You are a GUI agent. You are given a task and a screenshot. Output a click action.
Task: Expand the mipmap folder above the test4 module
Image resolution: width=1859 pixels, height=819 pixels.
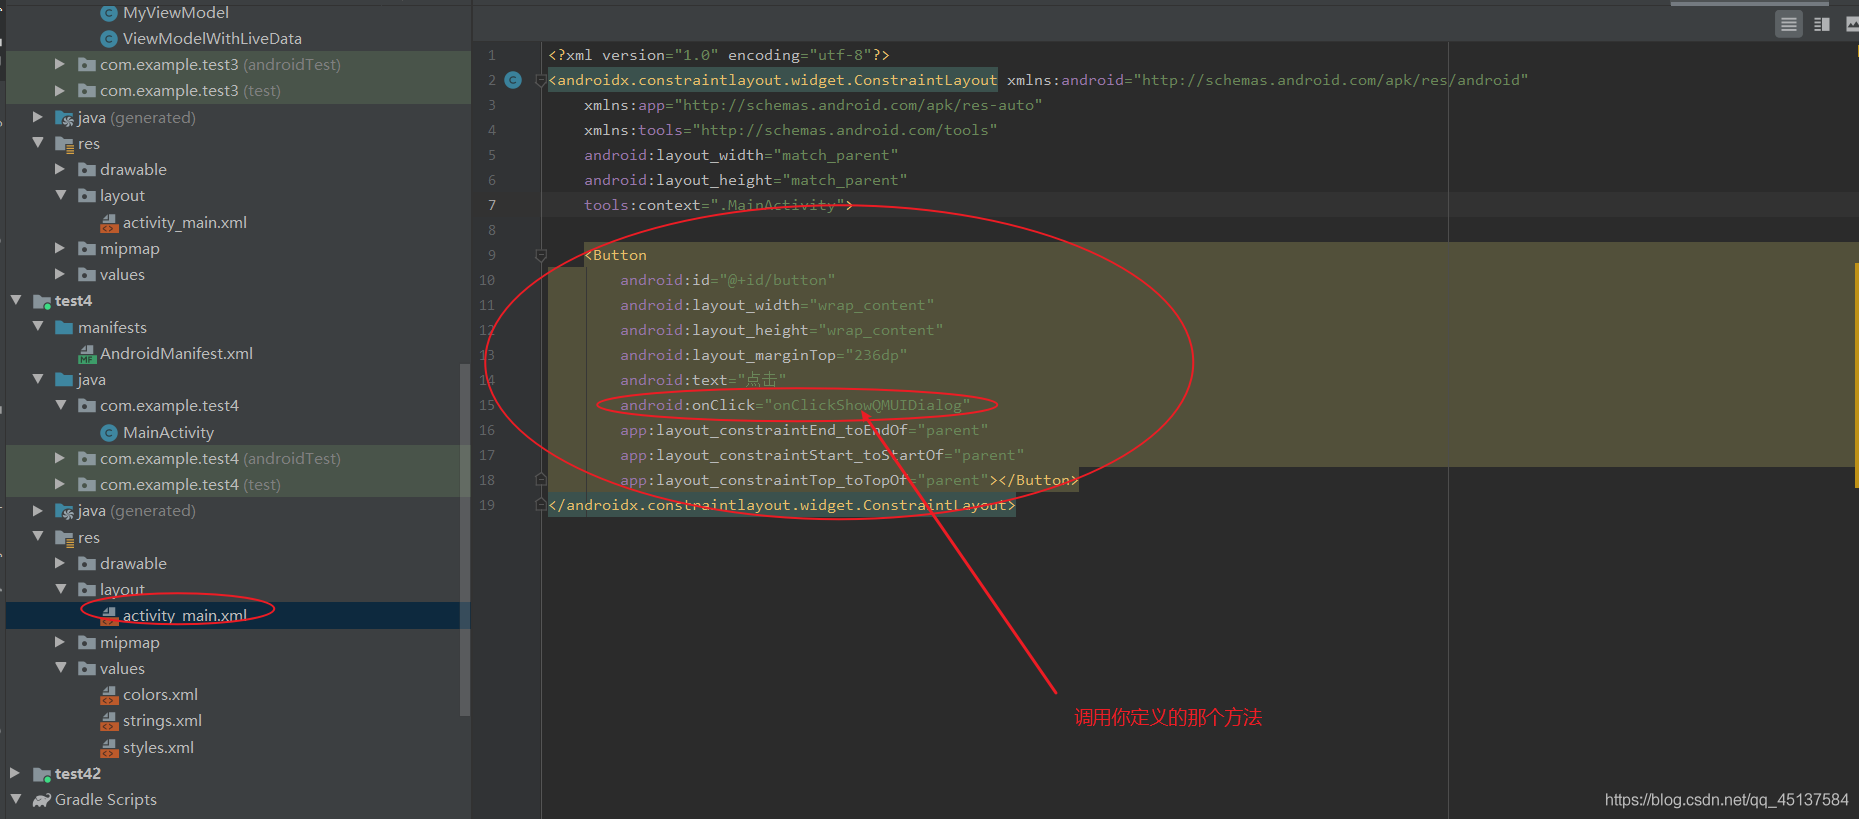point(59,248)
